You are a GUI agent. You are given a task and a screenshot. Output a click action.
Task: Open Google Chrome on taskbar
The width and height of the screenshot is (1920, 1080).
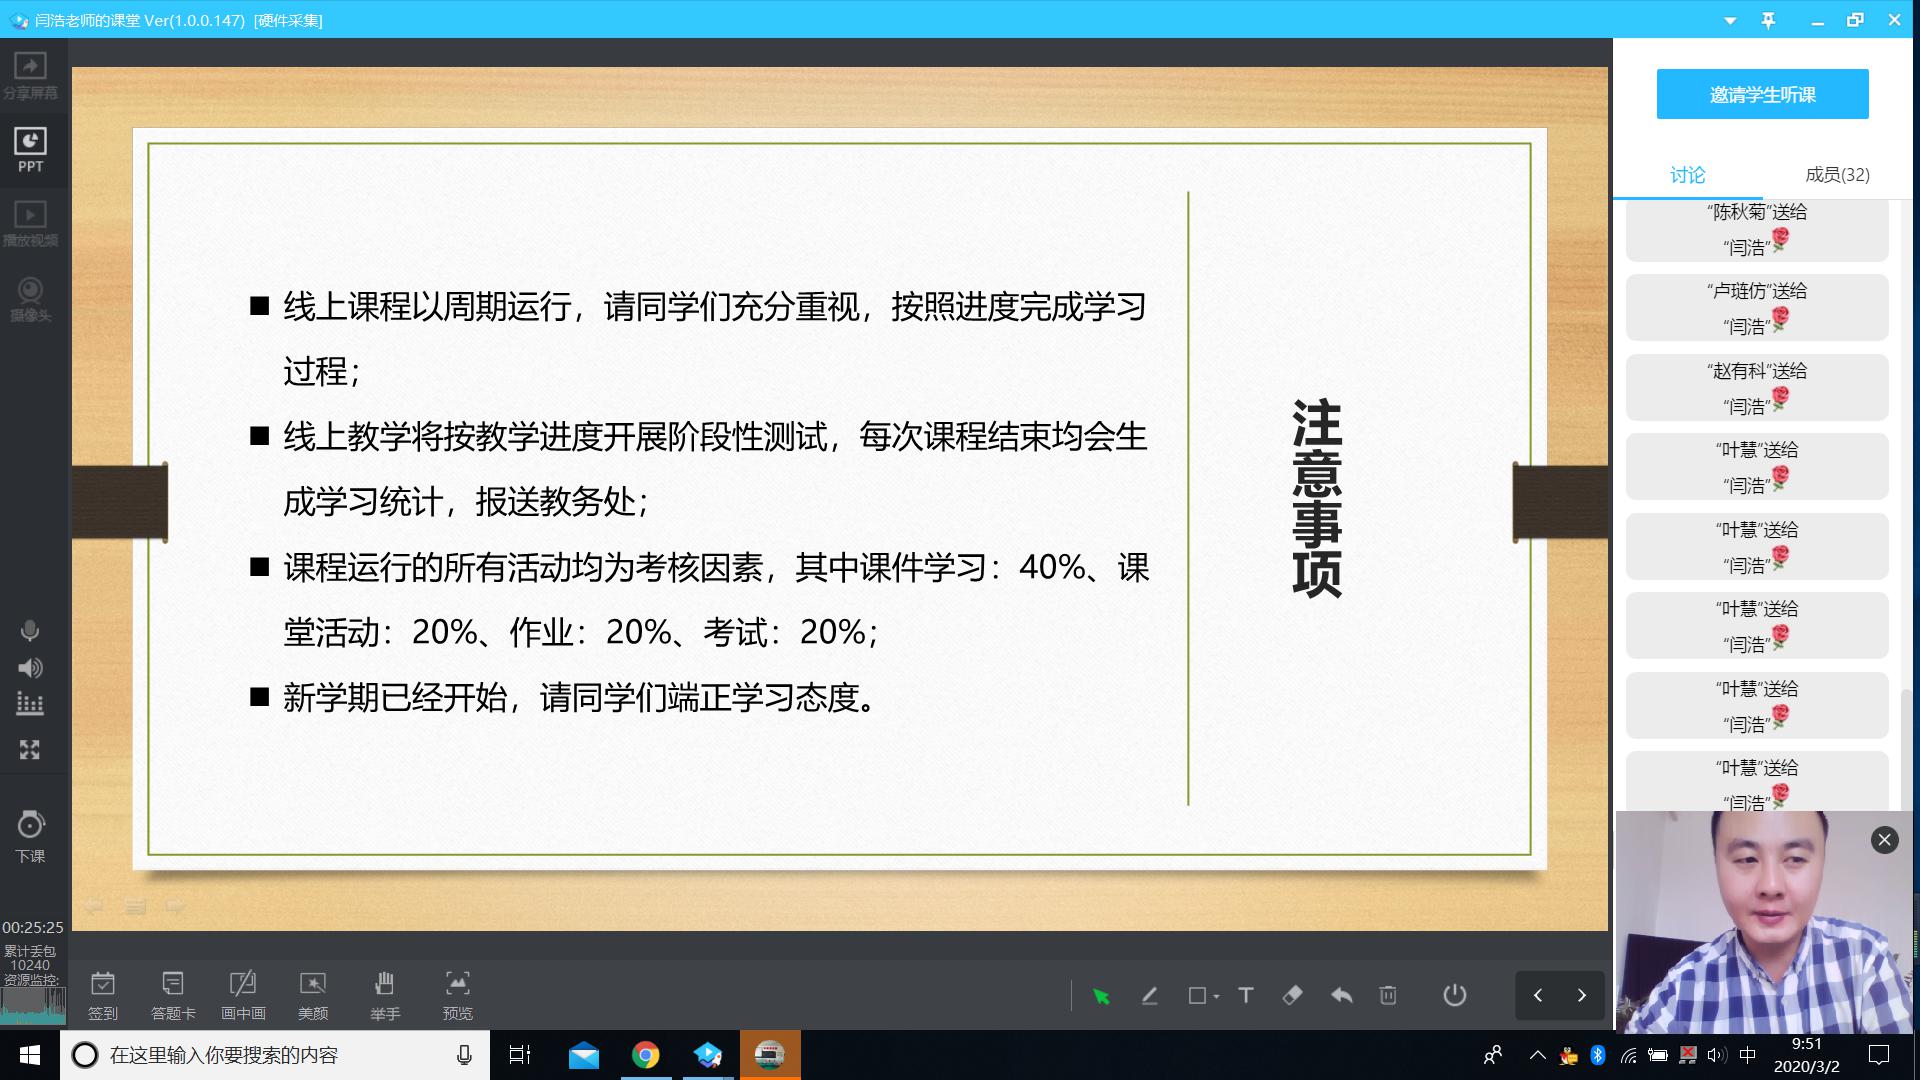pyautogui.click(x=646, y=1055)
